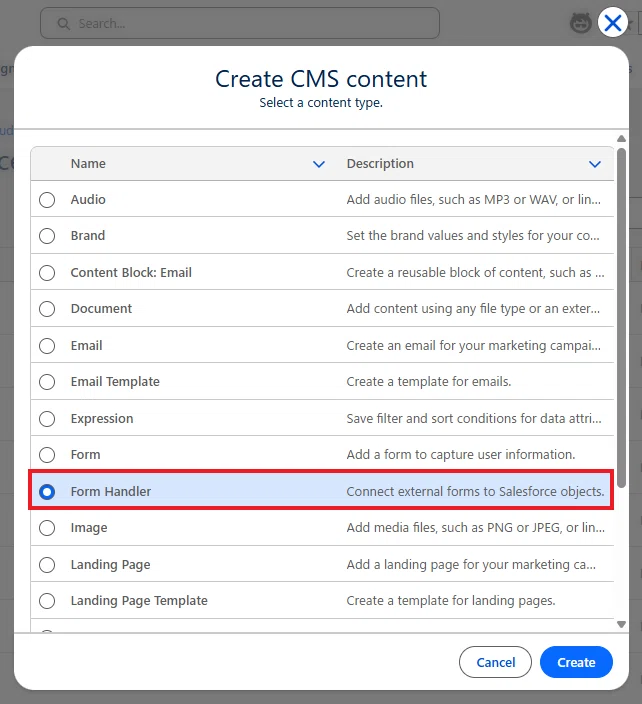Choose Content Block: Email option
Screen dimensions: 642x704
coord(47,273)
